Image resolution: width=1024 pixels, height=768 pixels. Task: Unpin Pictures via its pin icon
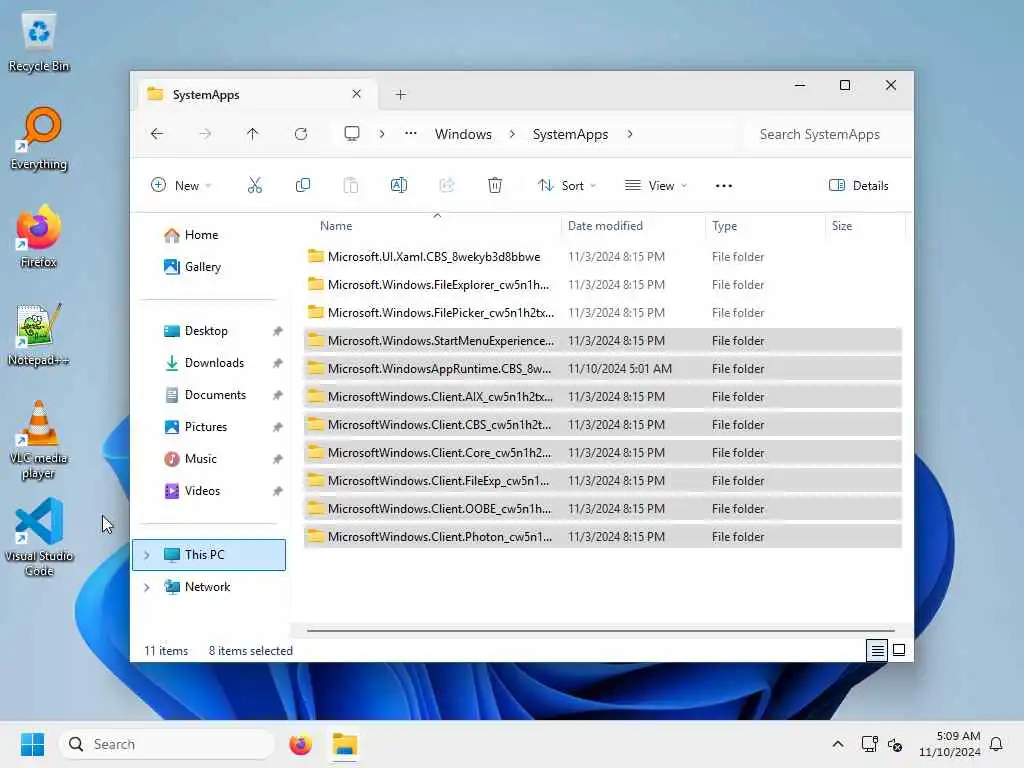pyautogui.click(x=278, y=427)
